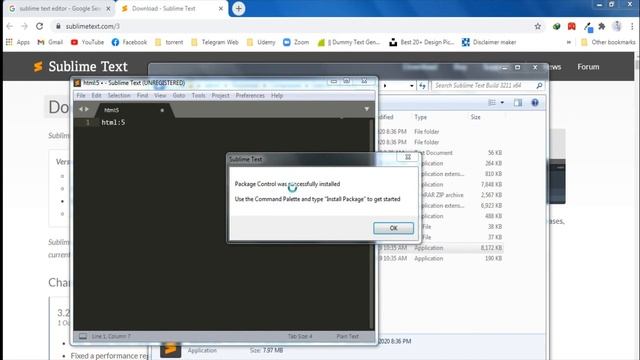The image size is (640, 360).
Task: Click OK in Package Control dialog
Action: coord(393,228)
